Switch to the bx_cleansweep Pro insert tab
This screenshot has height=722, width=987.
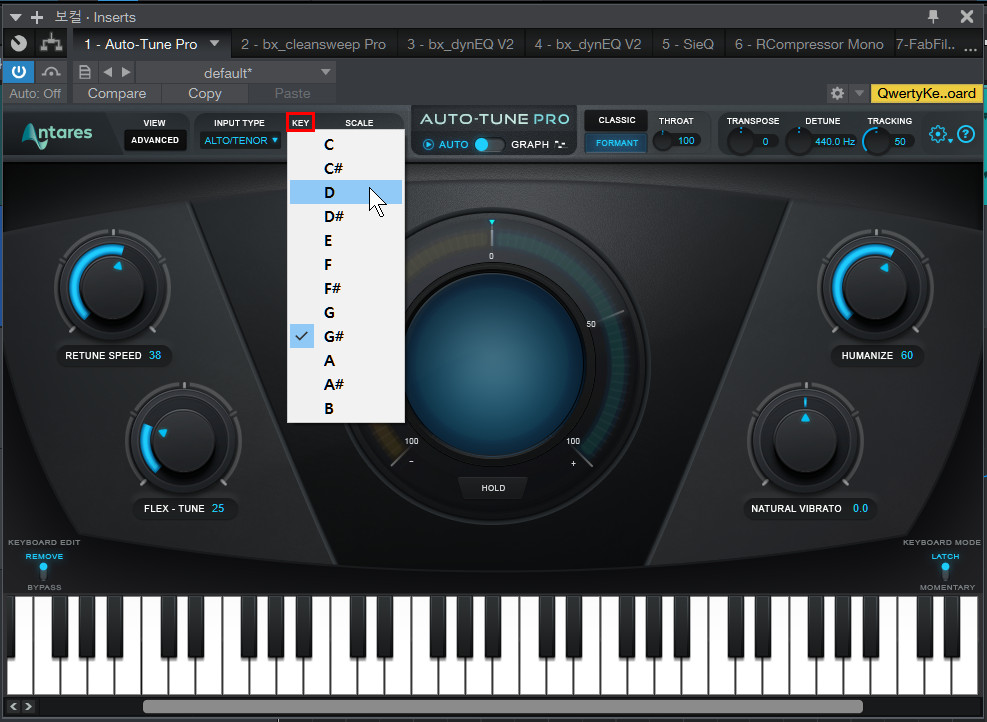313,44
